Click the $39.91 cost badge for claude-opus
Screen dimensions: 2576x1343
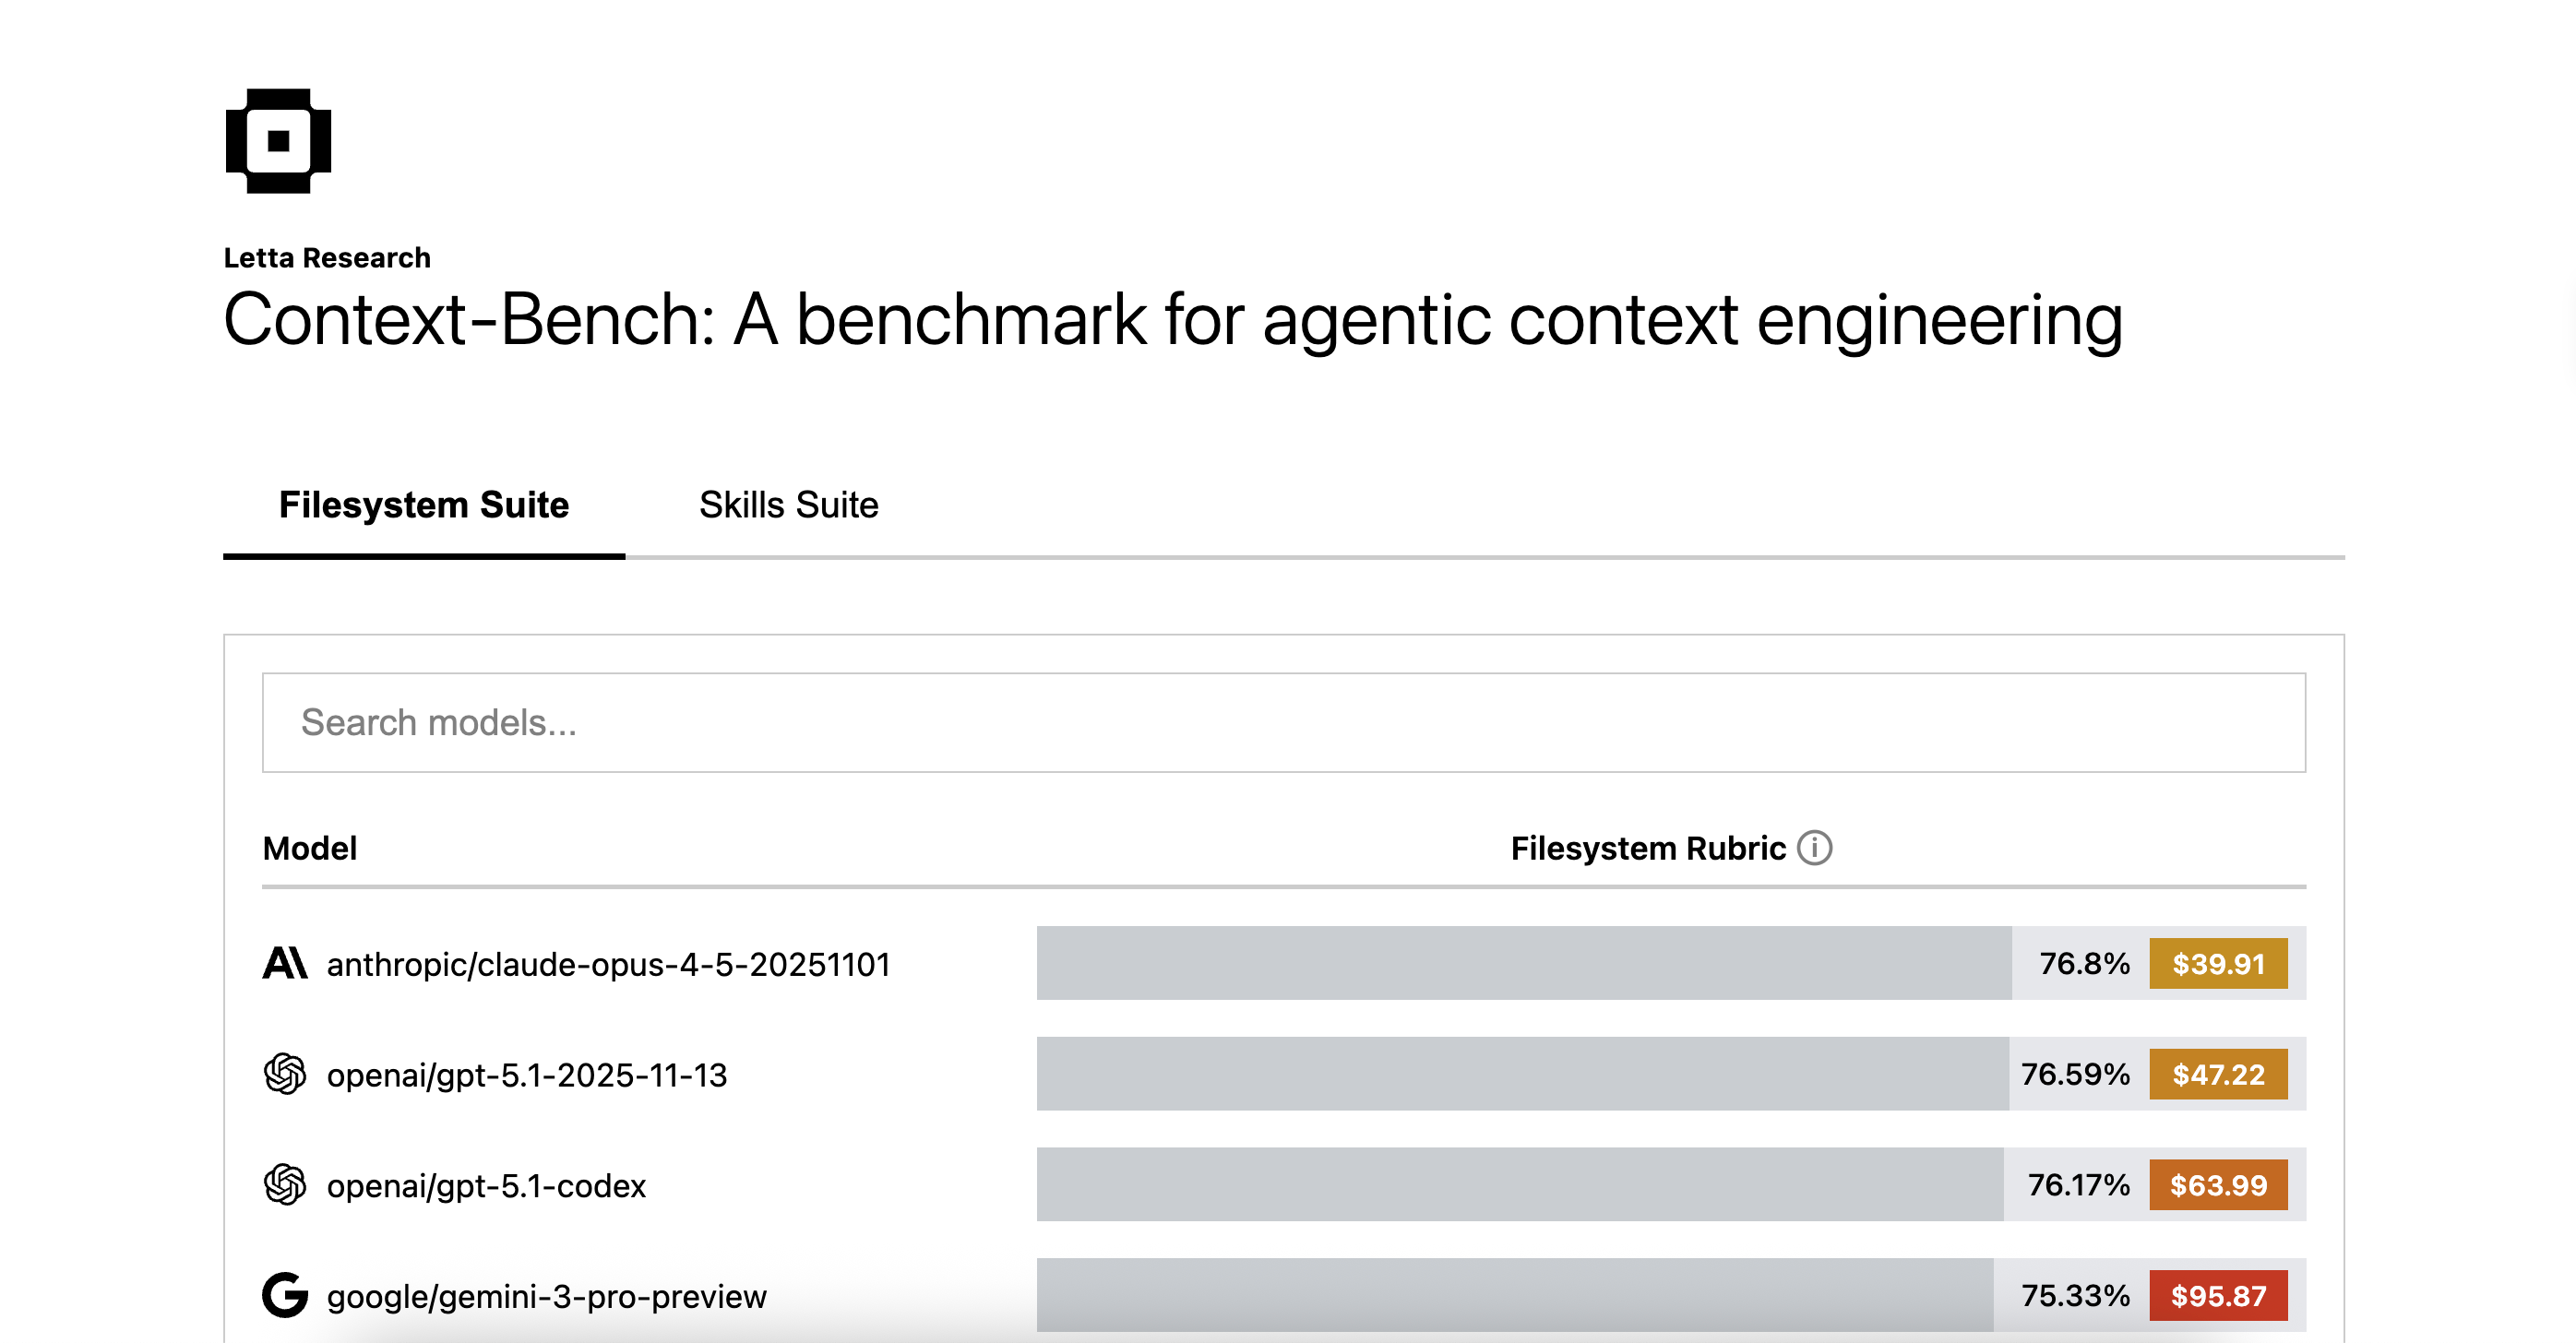click(2218, 964)
